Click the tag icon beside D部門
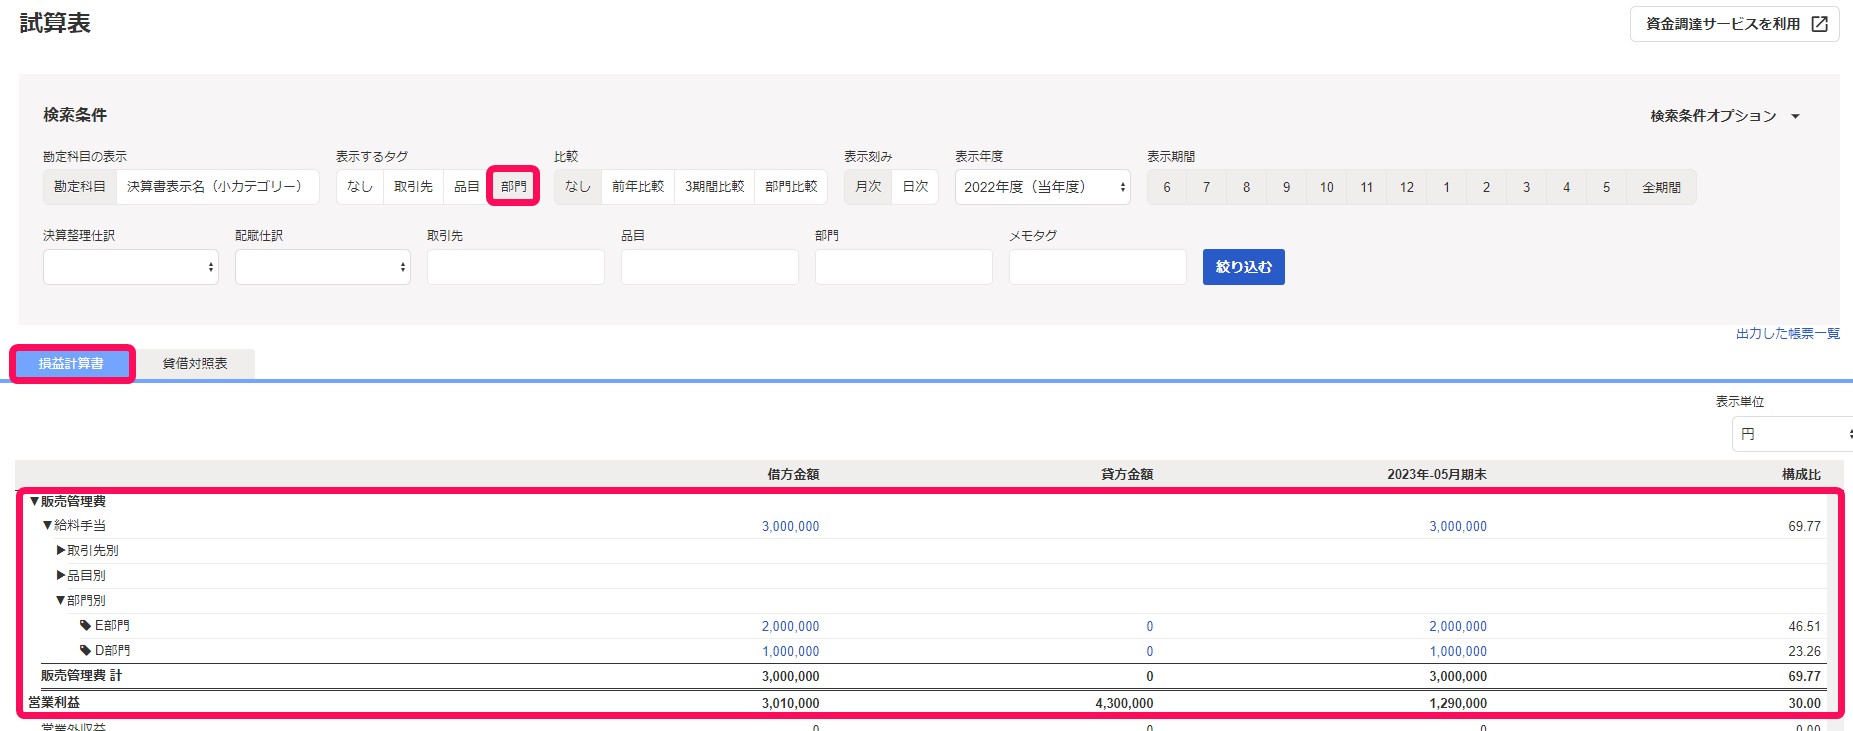Viewport: 1853px width, 731px height. [86, 650]
